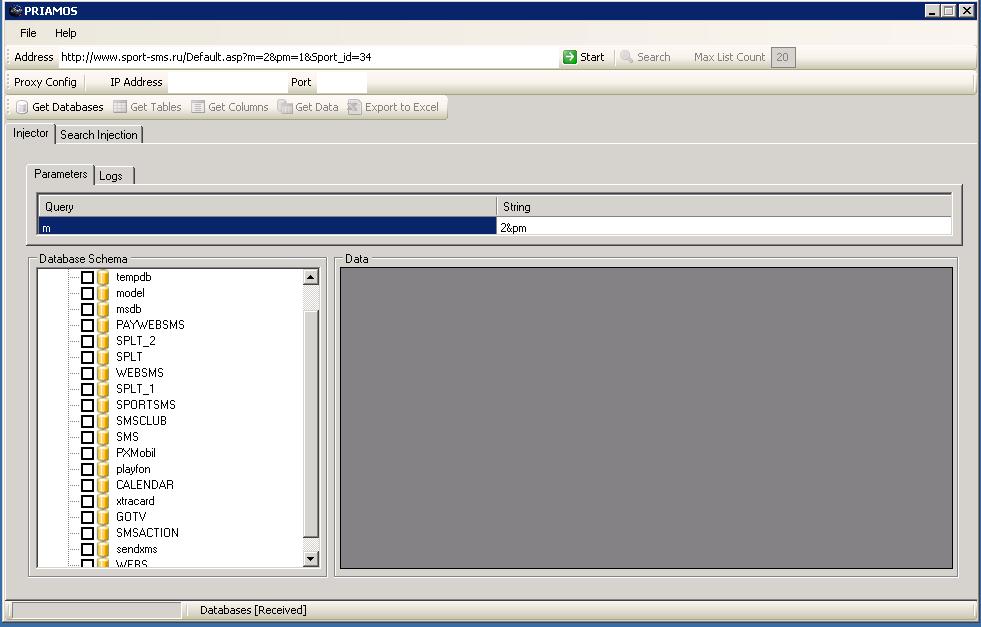Check the SMSCLUB checkbox
981x627 pixels.
point(88,421)
